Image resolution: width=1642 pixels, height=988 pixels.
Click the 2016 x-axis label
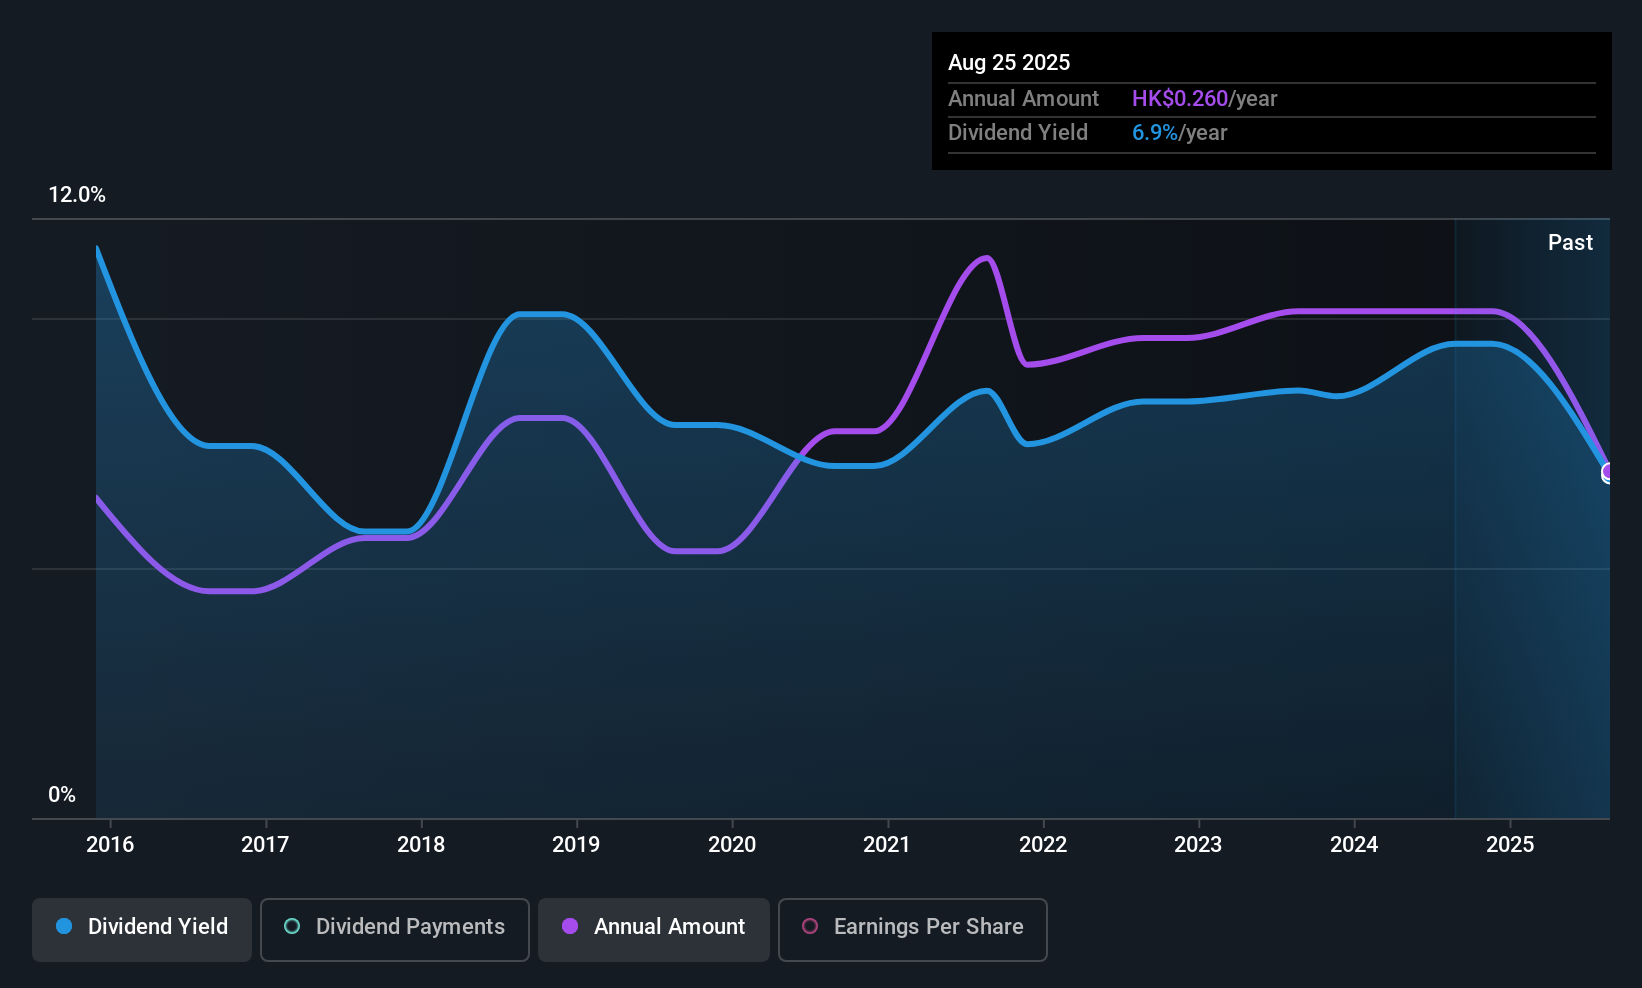110,845
